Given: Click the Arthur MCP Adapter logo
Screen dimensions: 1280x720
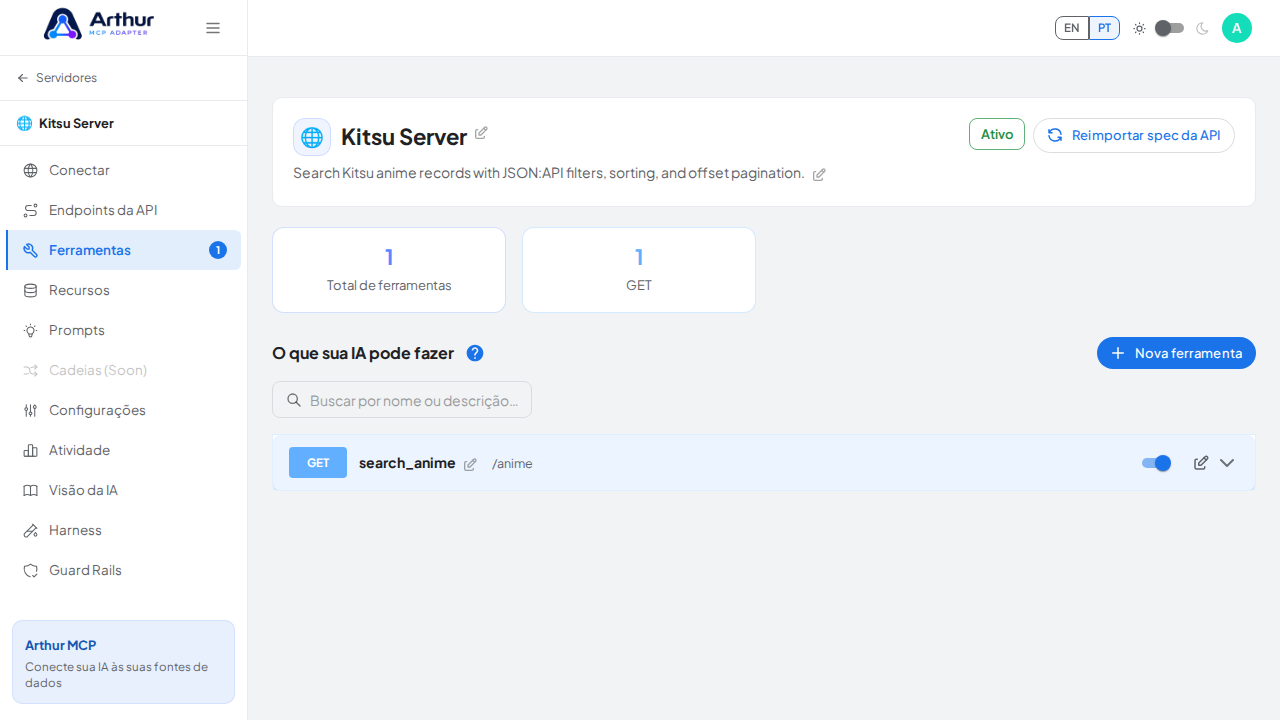Looking at the screenshot, I should [99, 24].
